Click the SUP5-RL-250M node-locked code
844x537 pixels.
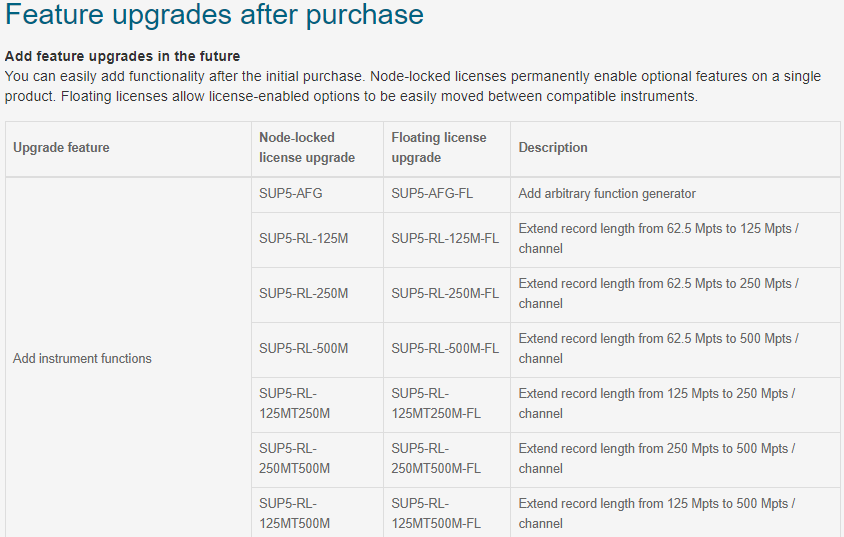pyautogui.click(x=304, y=293)
